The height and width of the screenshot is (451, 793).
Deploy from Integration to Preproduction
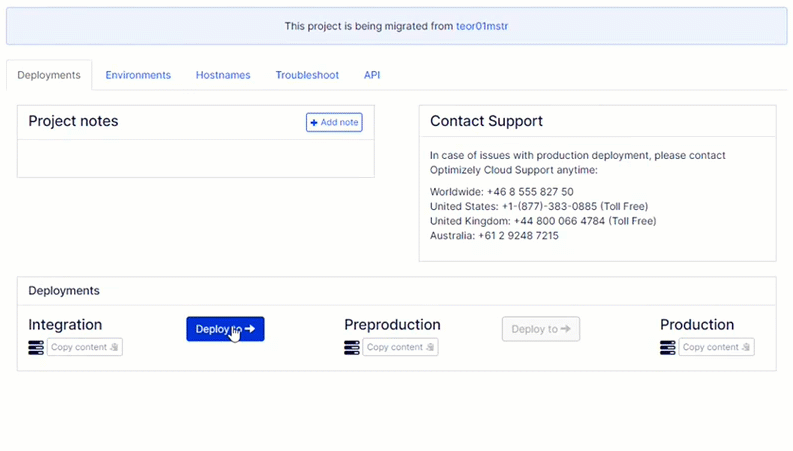225,329
